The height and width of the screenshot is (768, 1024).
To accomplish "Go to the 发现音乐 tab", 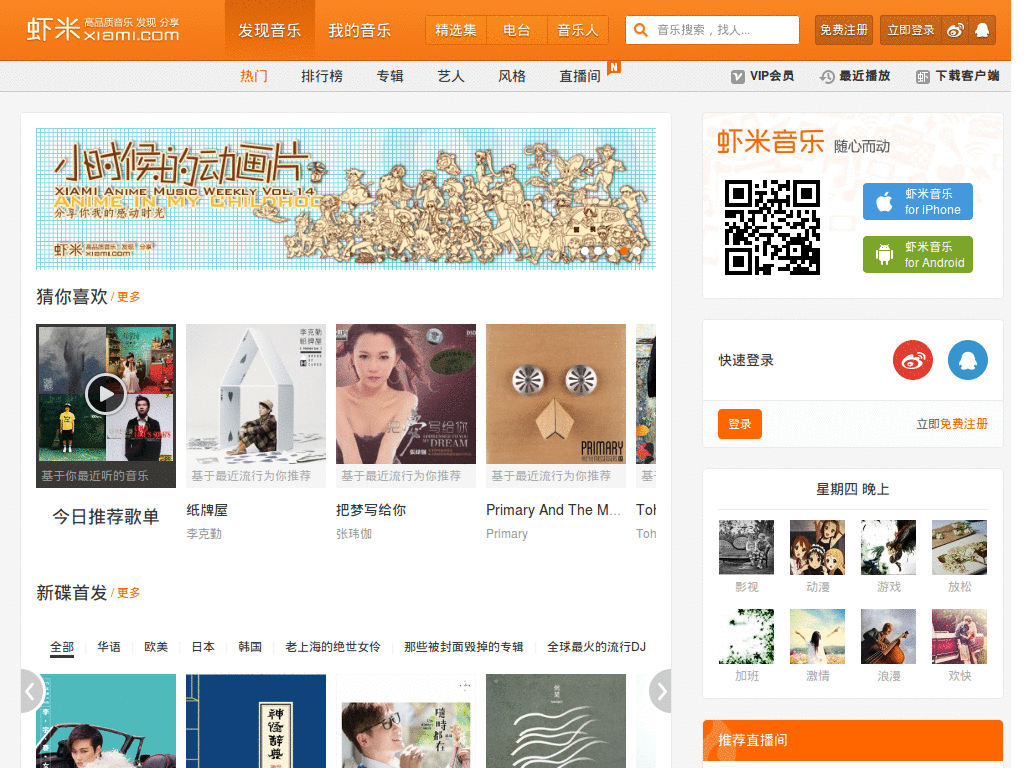I will point(270,31).
